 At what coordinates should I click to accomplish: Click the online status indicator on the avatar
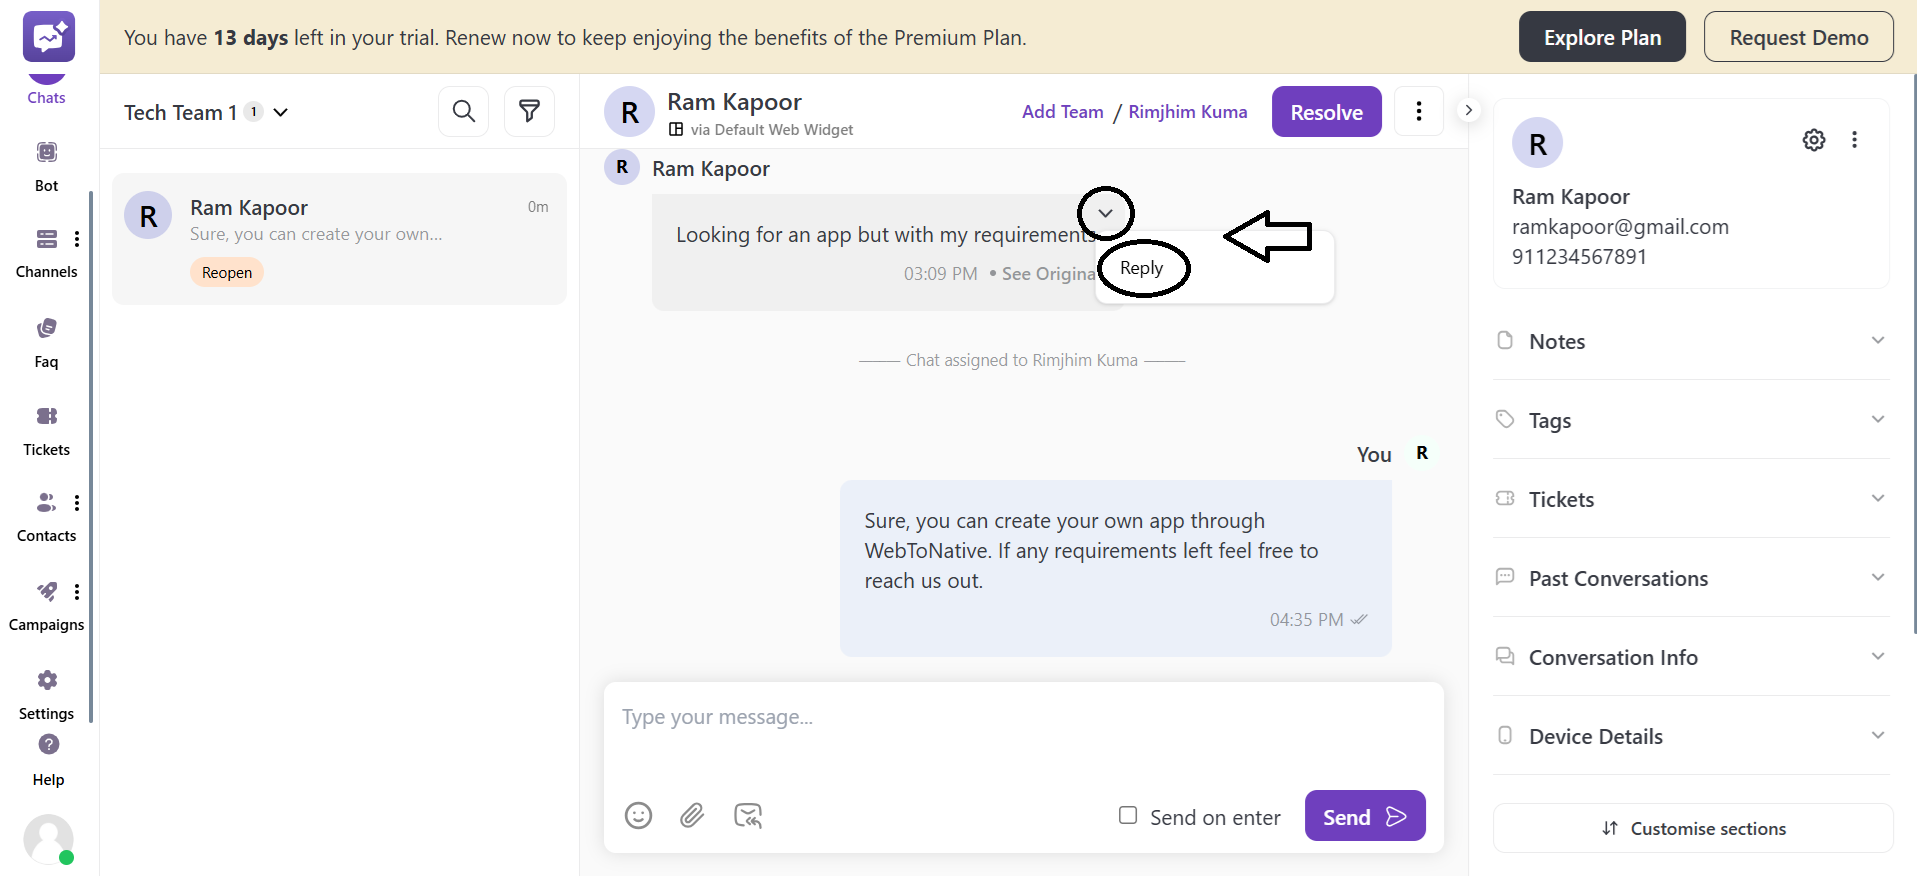click(x=66, y=858)
